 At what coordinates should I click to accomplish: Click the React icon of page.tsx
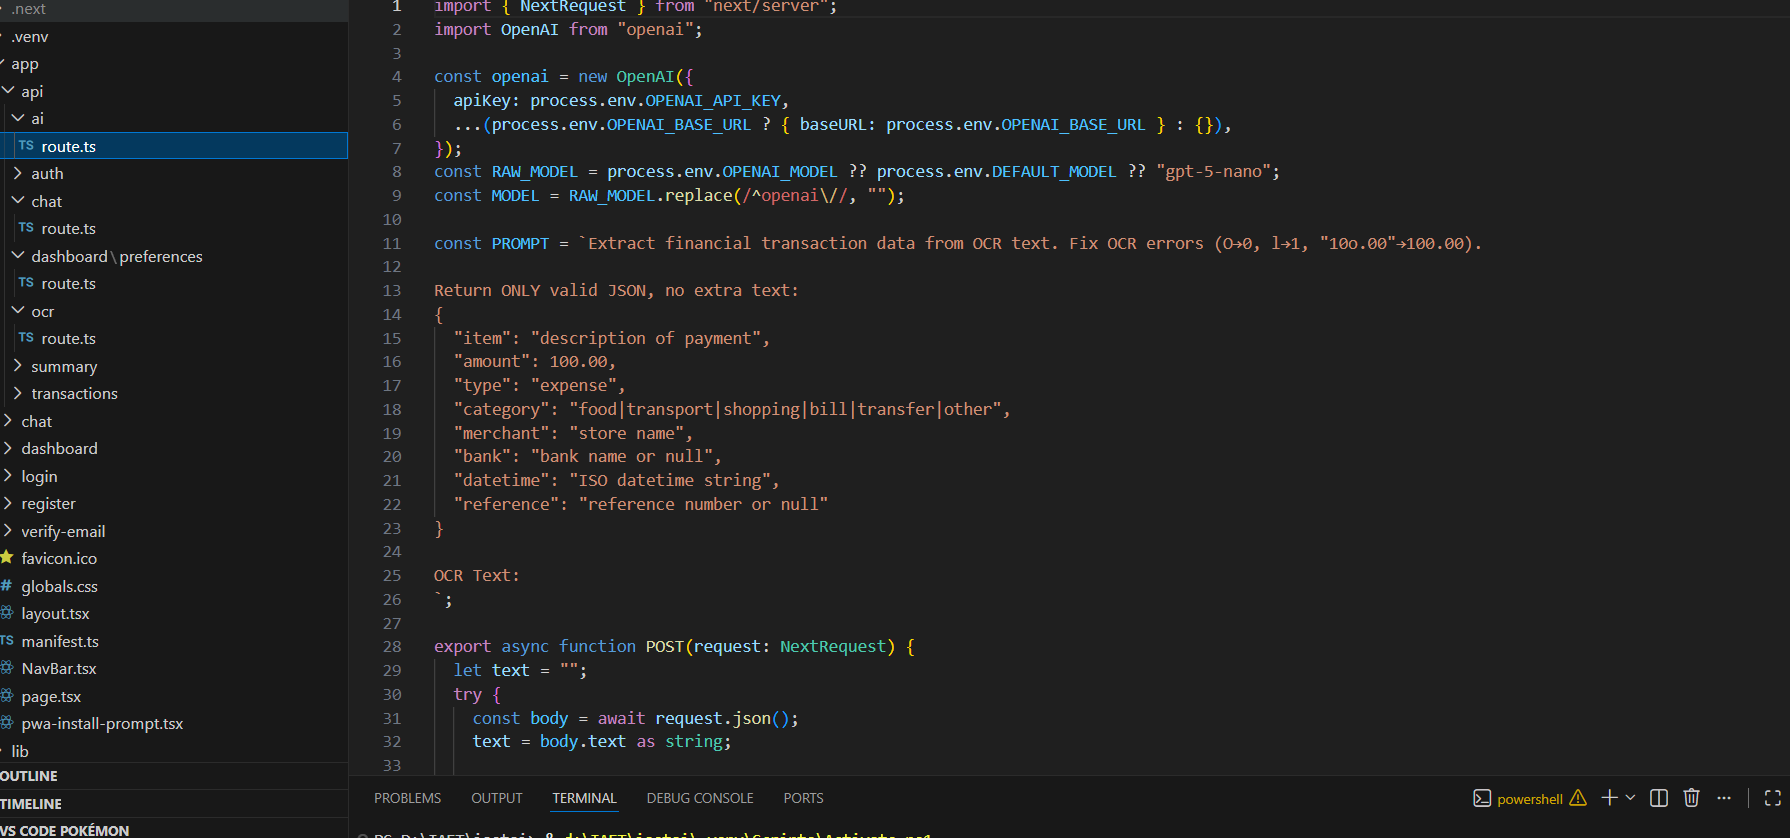pos(6,696)
